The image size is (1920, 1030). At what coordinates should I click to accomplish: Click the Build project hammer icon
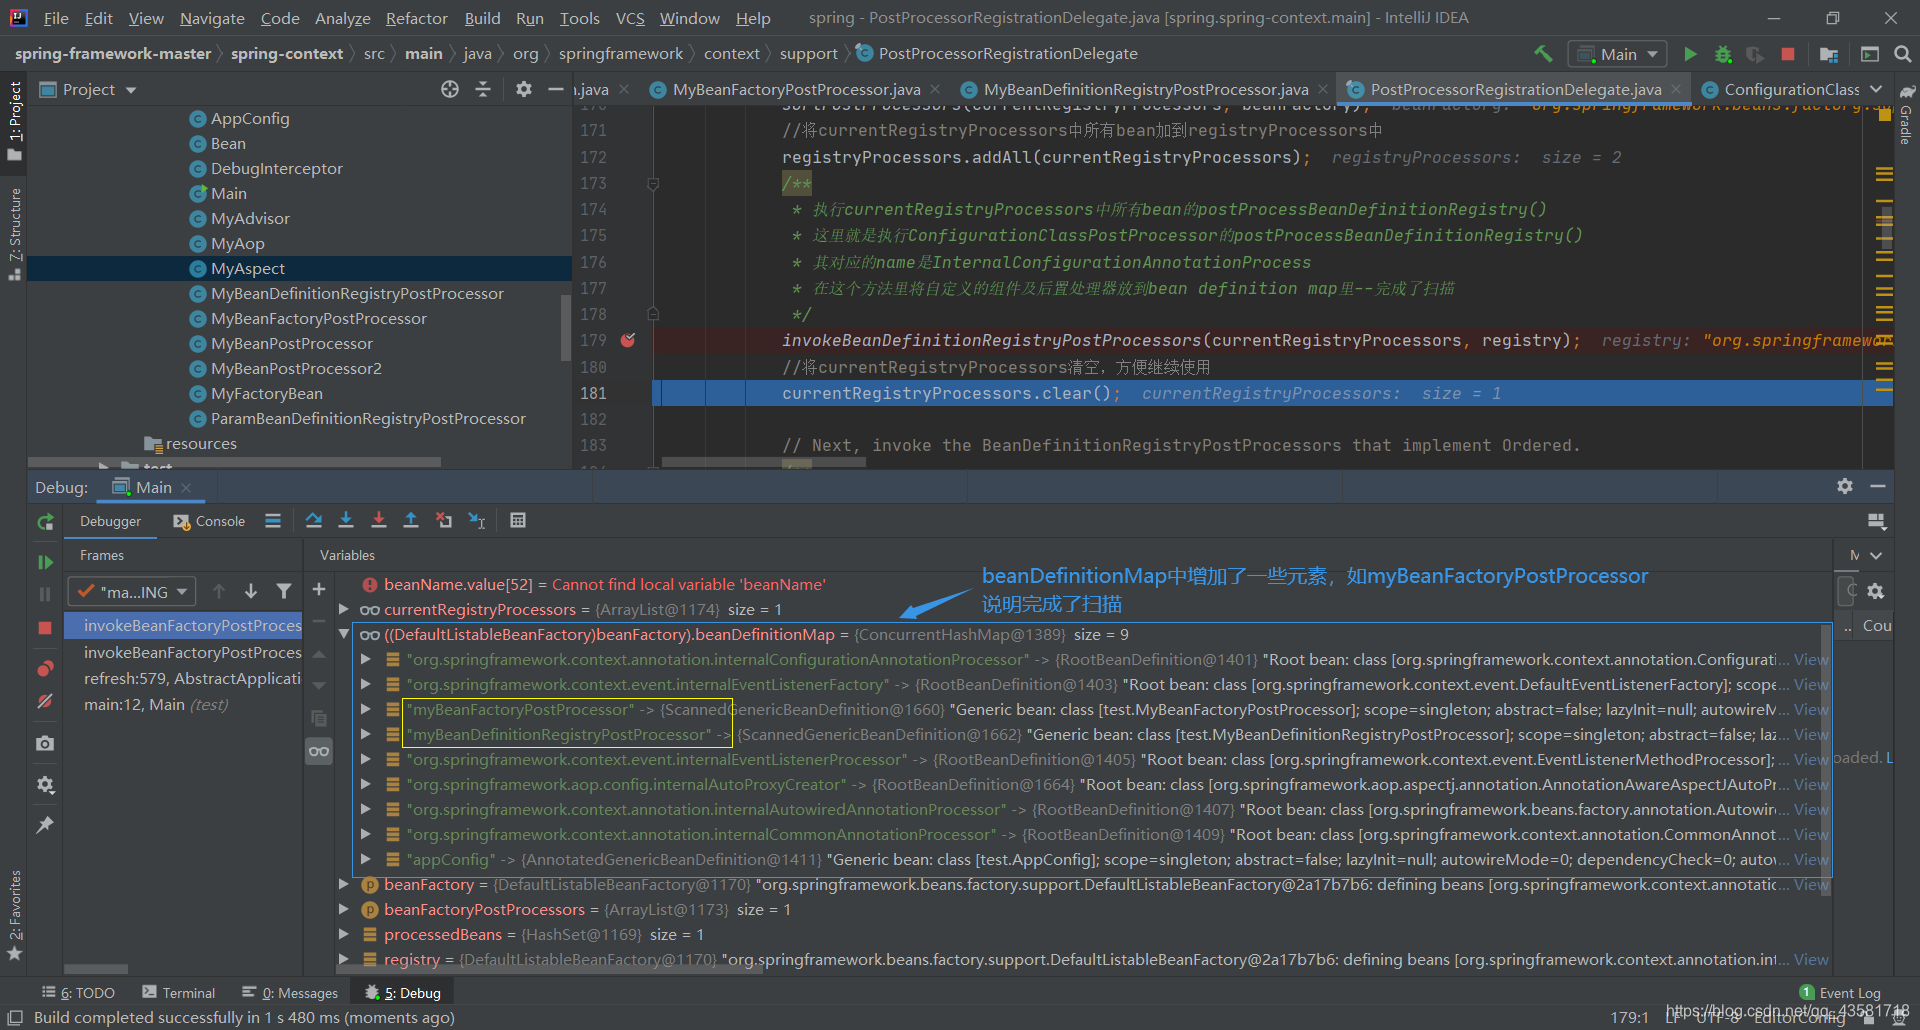tap(1543, 54)
